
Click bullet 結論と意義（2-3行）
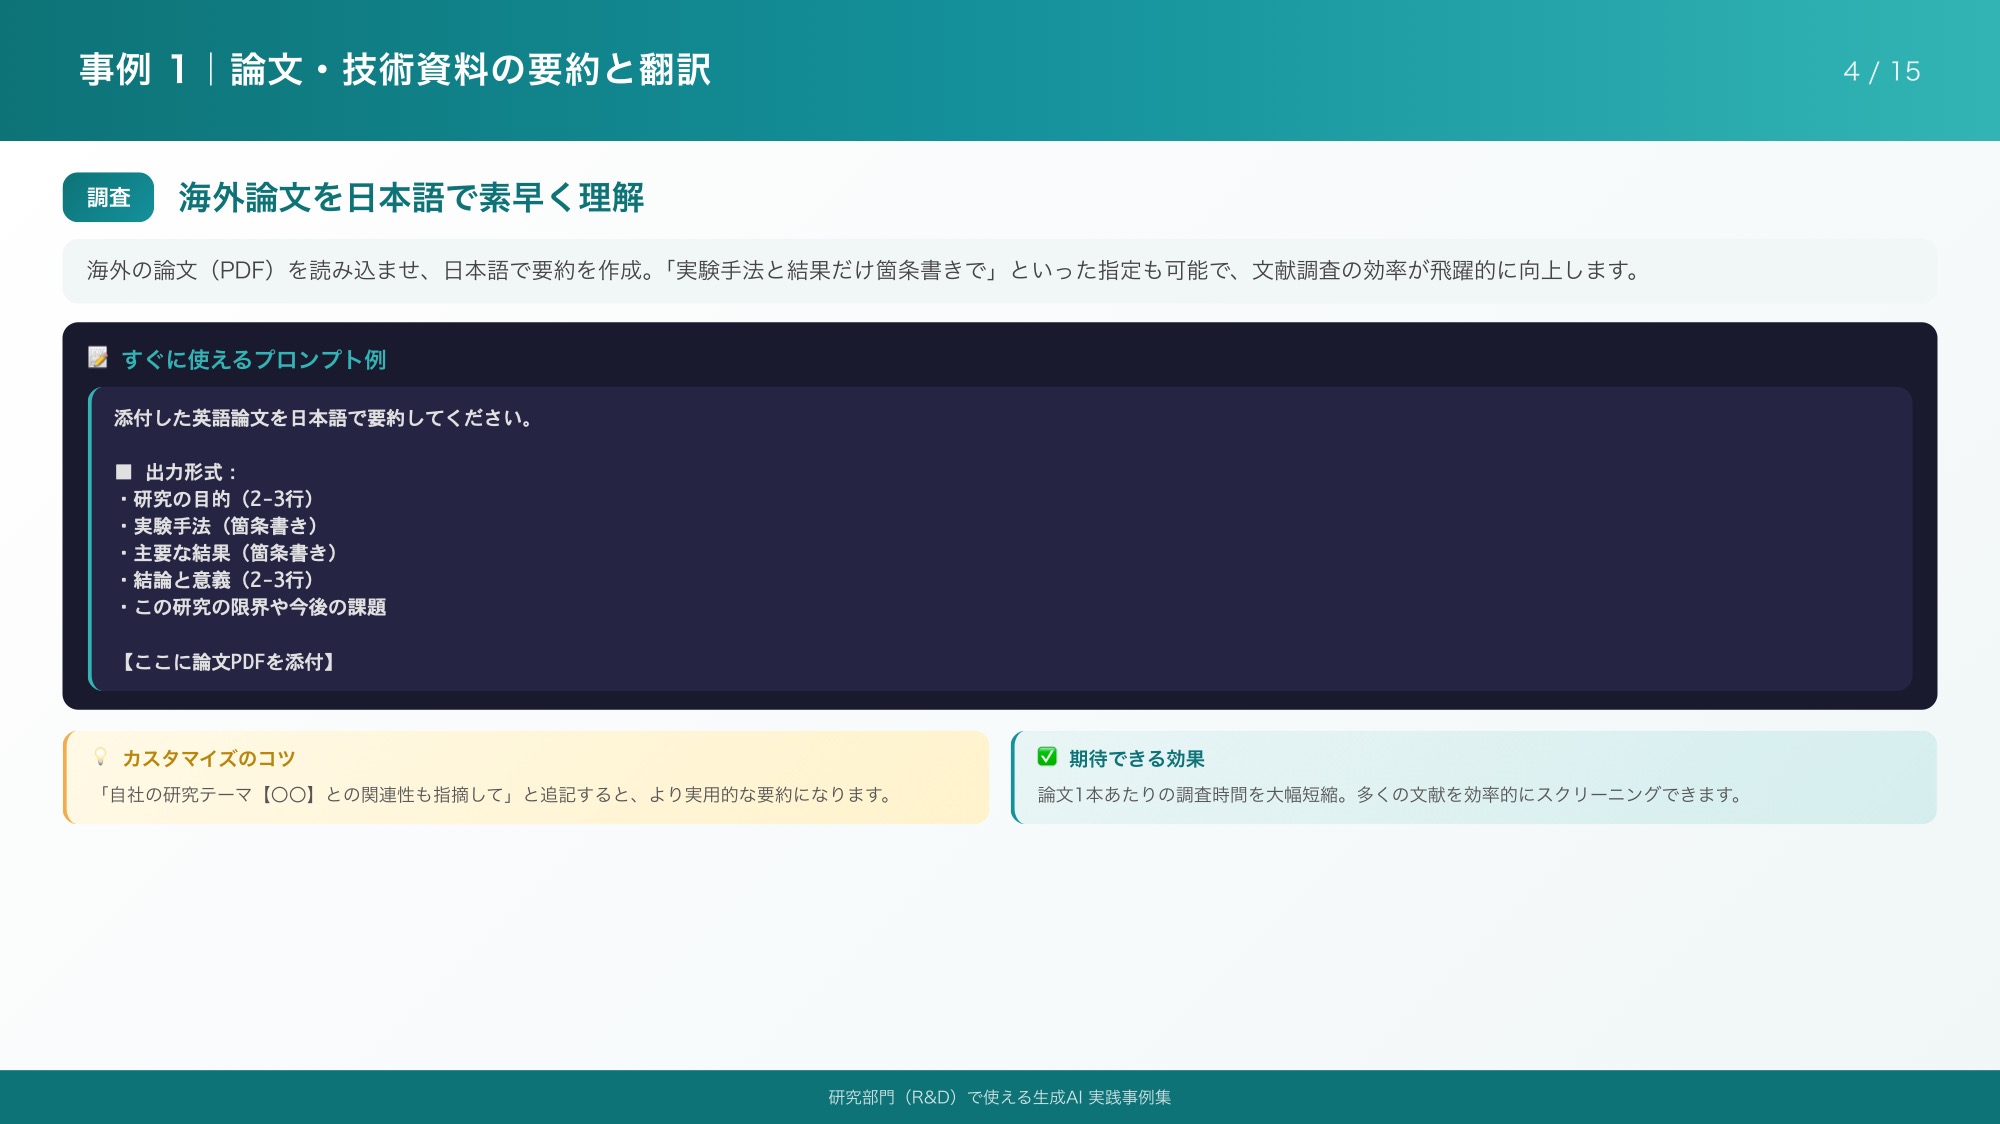pyautogui.click(x=217, y=580)
